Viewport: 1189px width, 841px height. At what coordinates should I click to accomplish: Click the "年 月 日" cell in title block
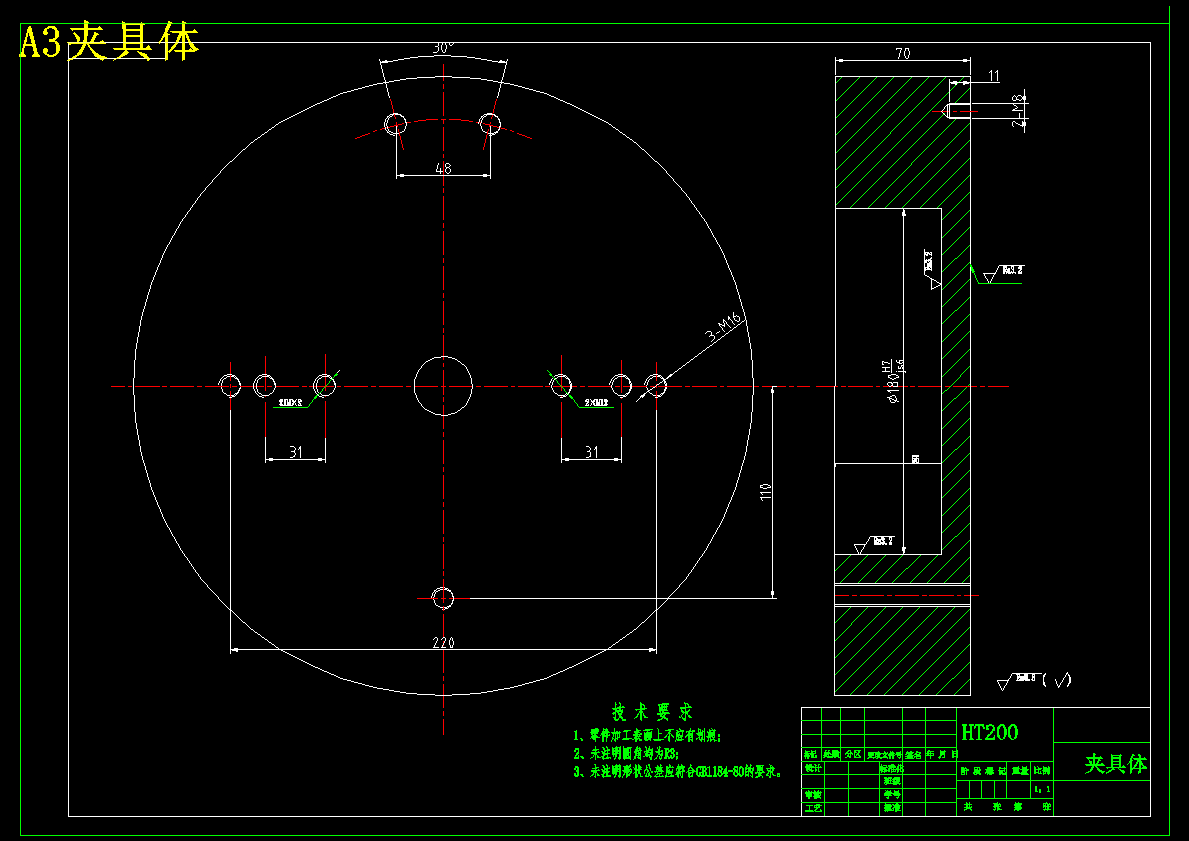tap(942, 754)
